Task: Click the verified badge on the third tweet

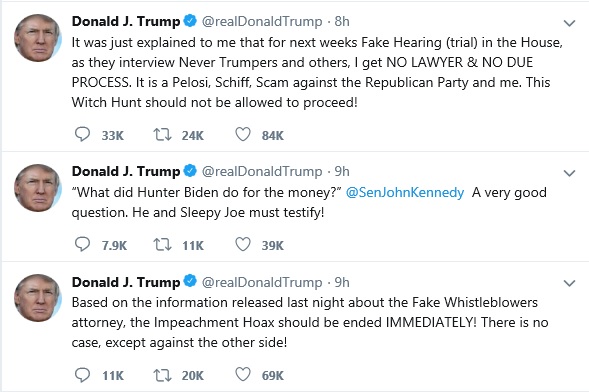Action: [x=190, y=281]
